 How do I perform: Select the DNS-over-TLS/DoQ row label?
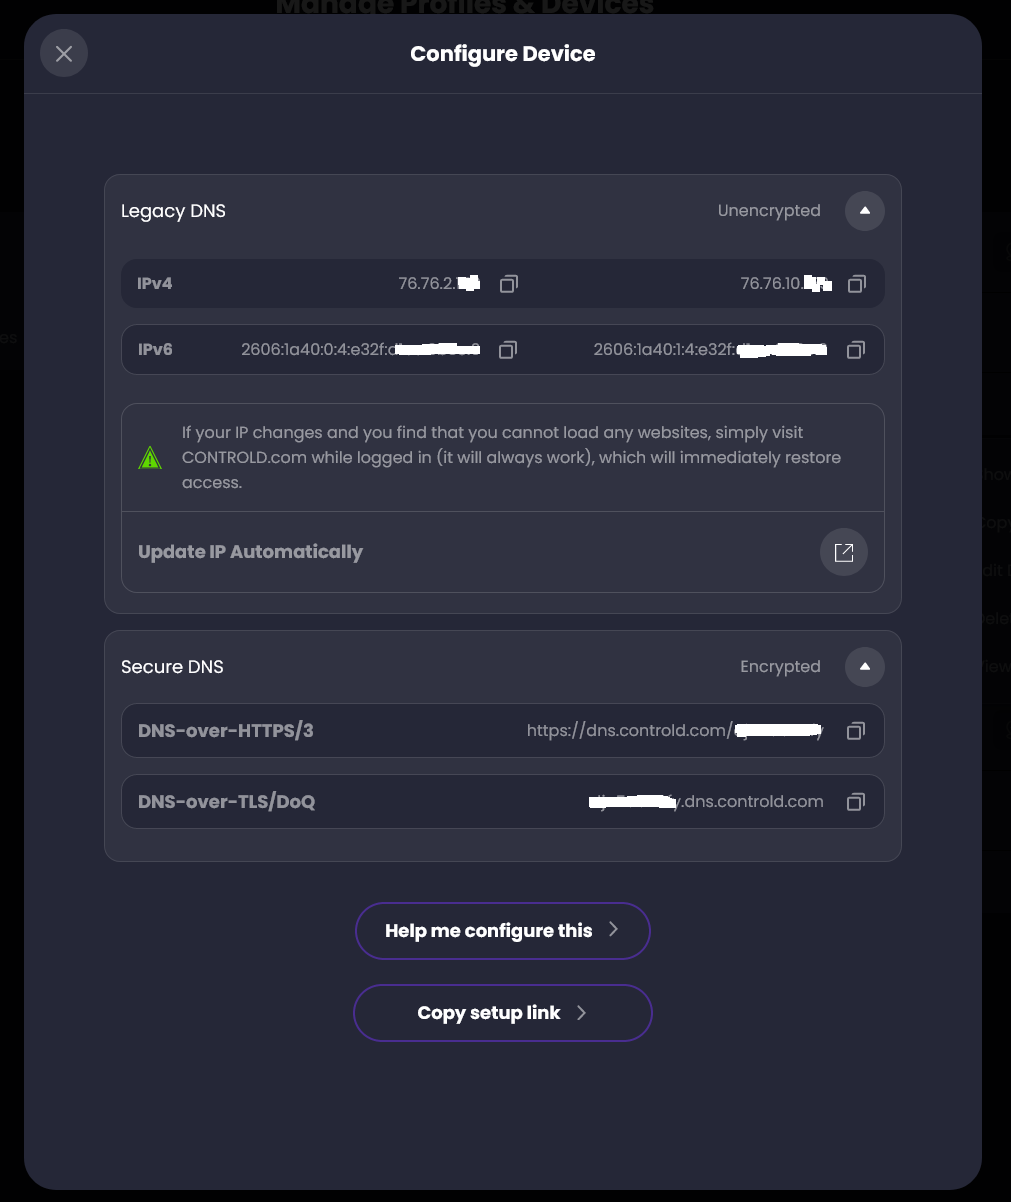click(x=227, y=802)
